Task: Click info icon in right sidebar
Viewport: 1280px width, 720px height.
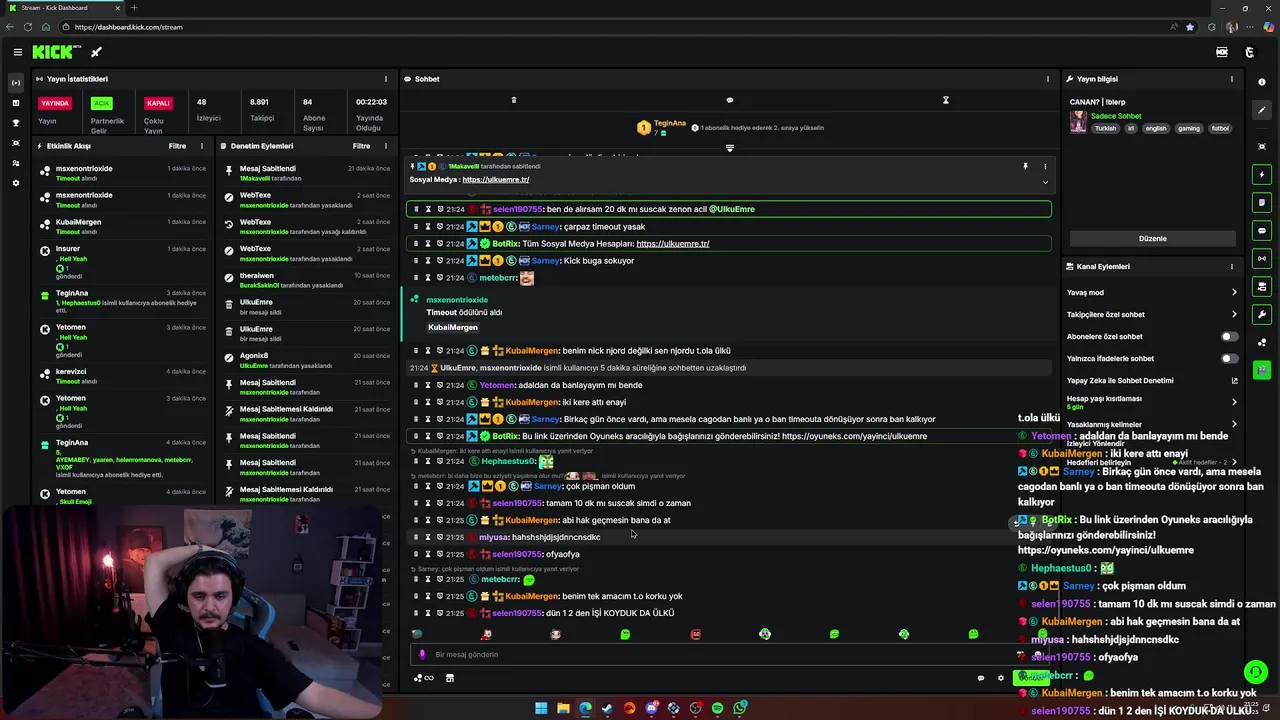Action: pyautogui.click(x=1262, y=82)
